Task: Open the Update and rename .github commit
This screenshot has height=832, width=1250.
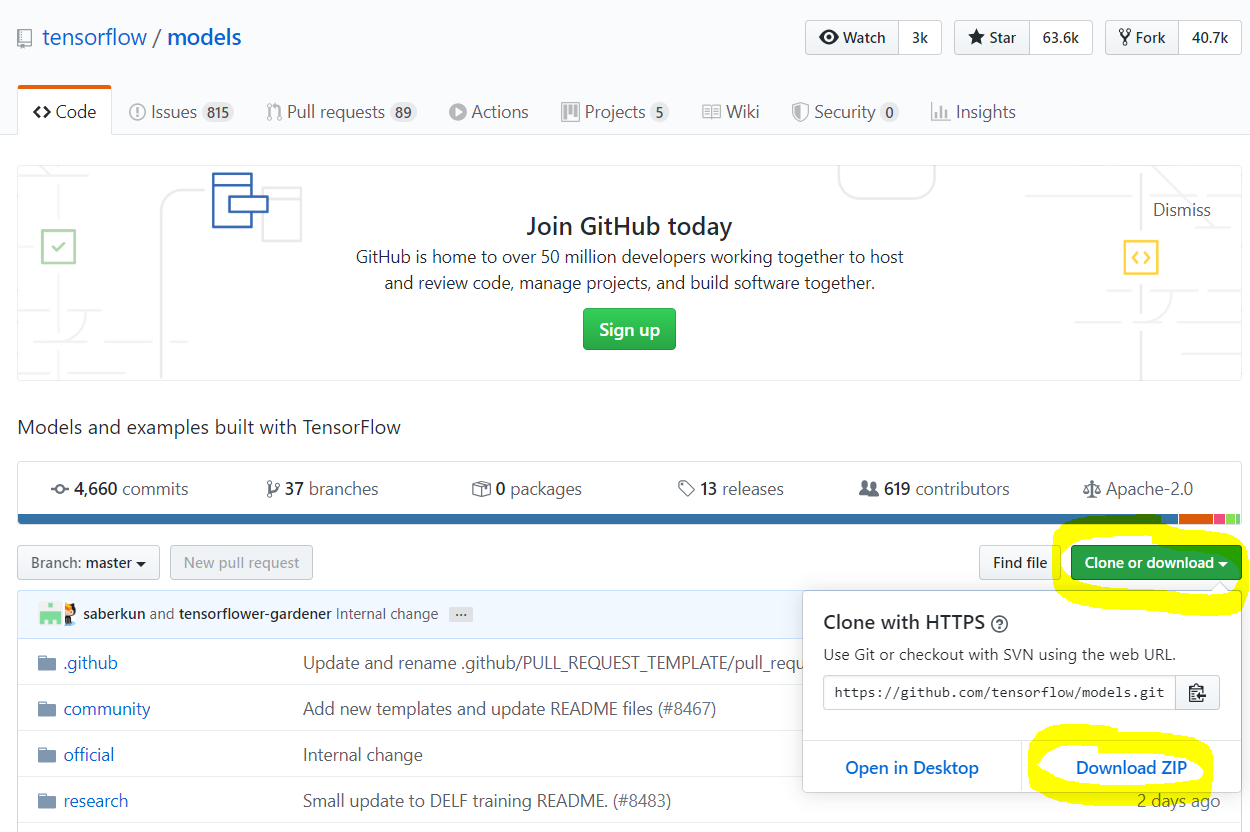Action: pyautogui.click(x=553, y=663)
